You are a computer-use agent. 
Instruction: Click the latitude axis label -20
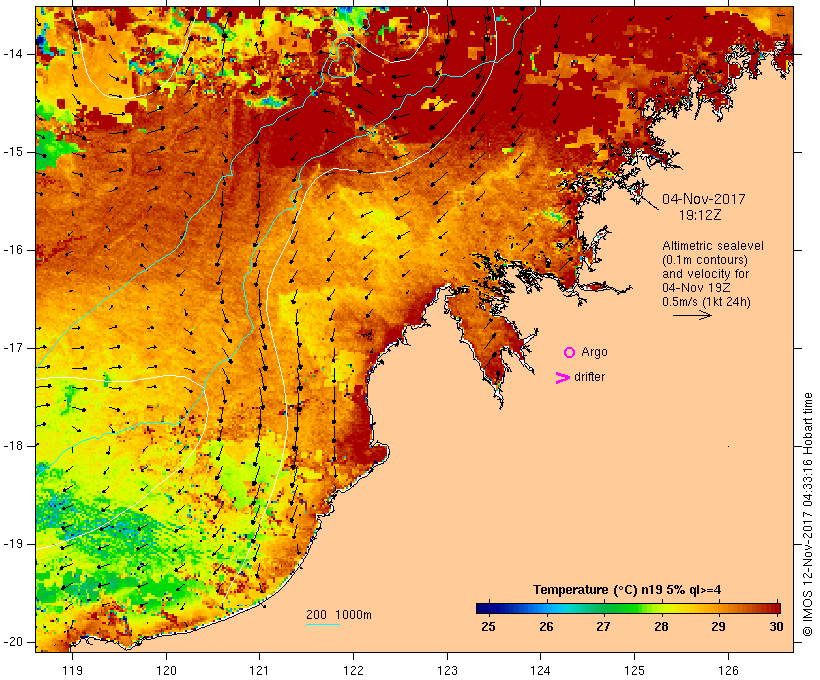tap(13, 642)
